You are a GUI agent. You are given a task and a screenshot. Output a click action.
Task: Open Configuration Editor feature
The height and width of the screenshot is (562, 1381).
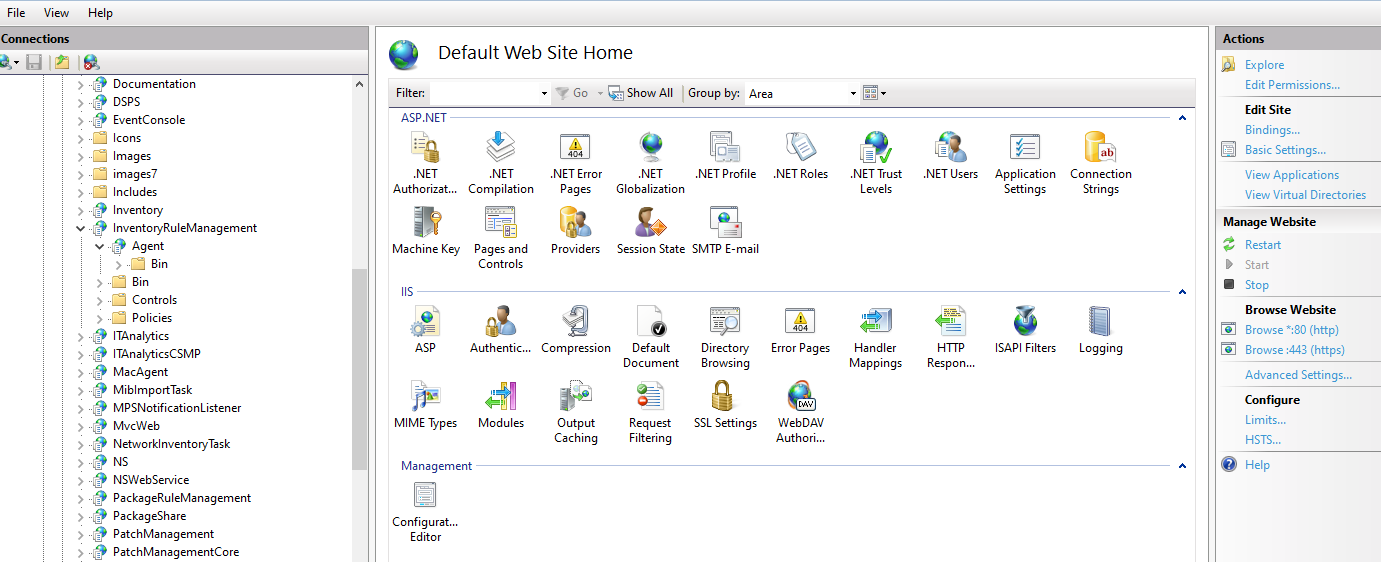click(425, 511)
